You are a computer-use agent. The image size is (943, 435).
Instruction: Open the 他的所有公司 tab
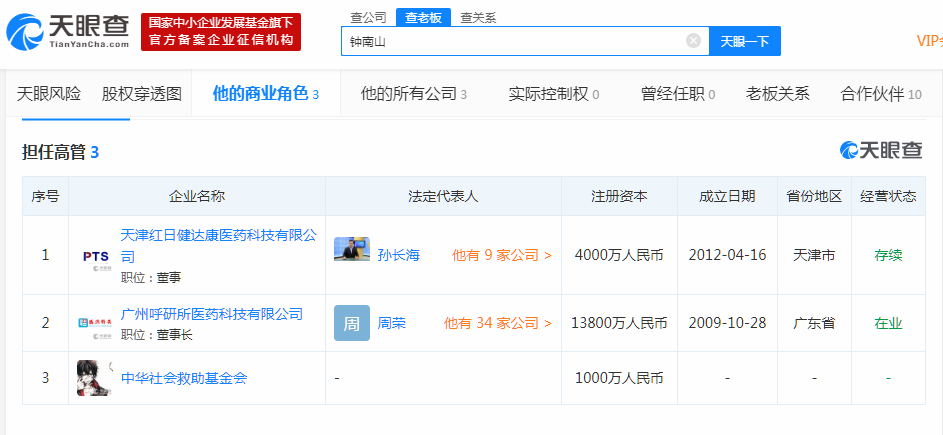point(414,94)
